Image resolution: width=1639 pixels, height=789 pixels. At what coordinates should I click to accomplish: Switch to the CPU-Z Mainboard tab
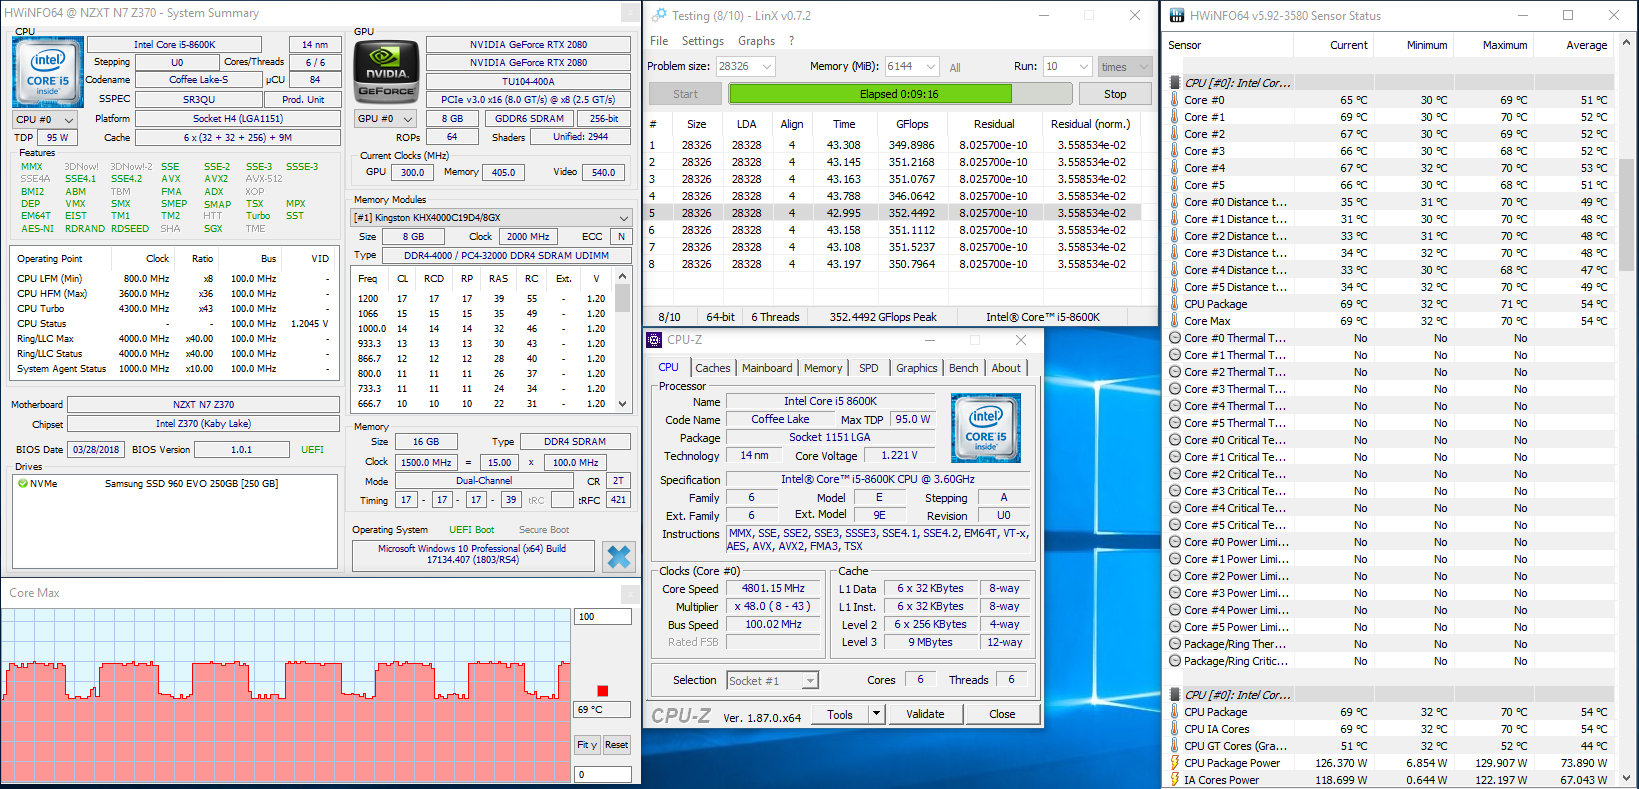tap(767, 368)
